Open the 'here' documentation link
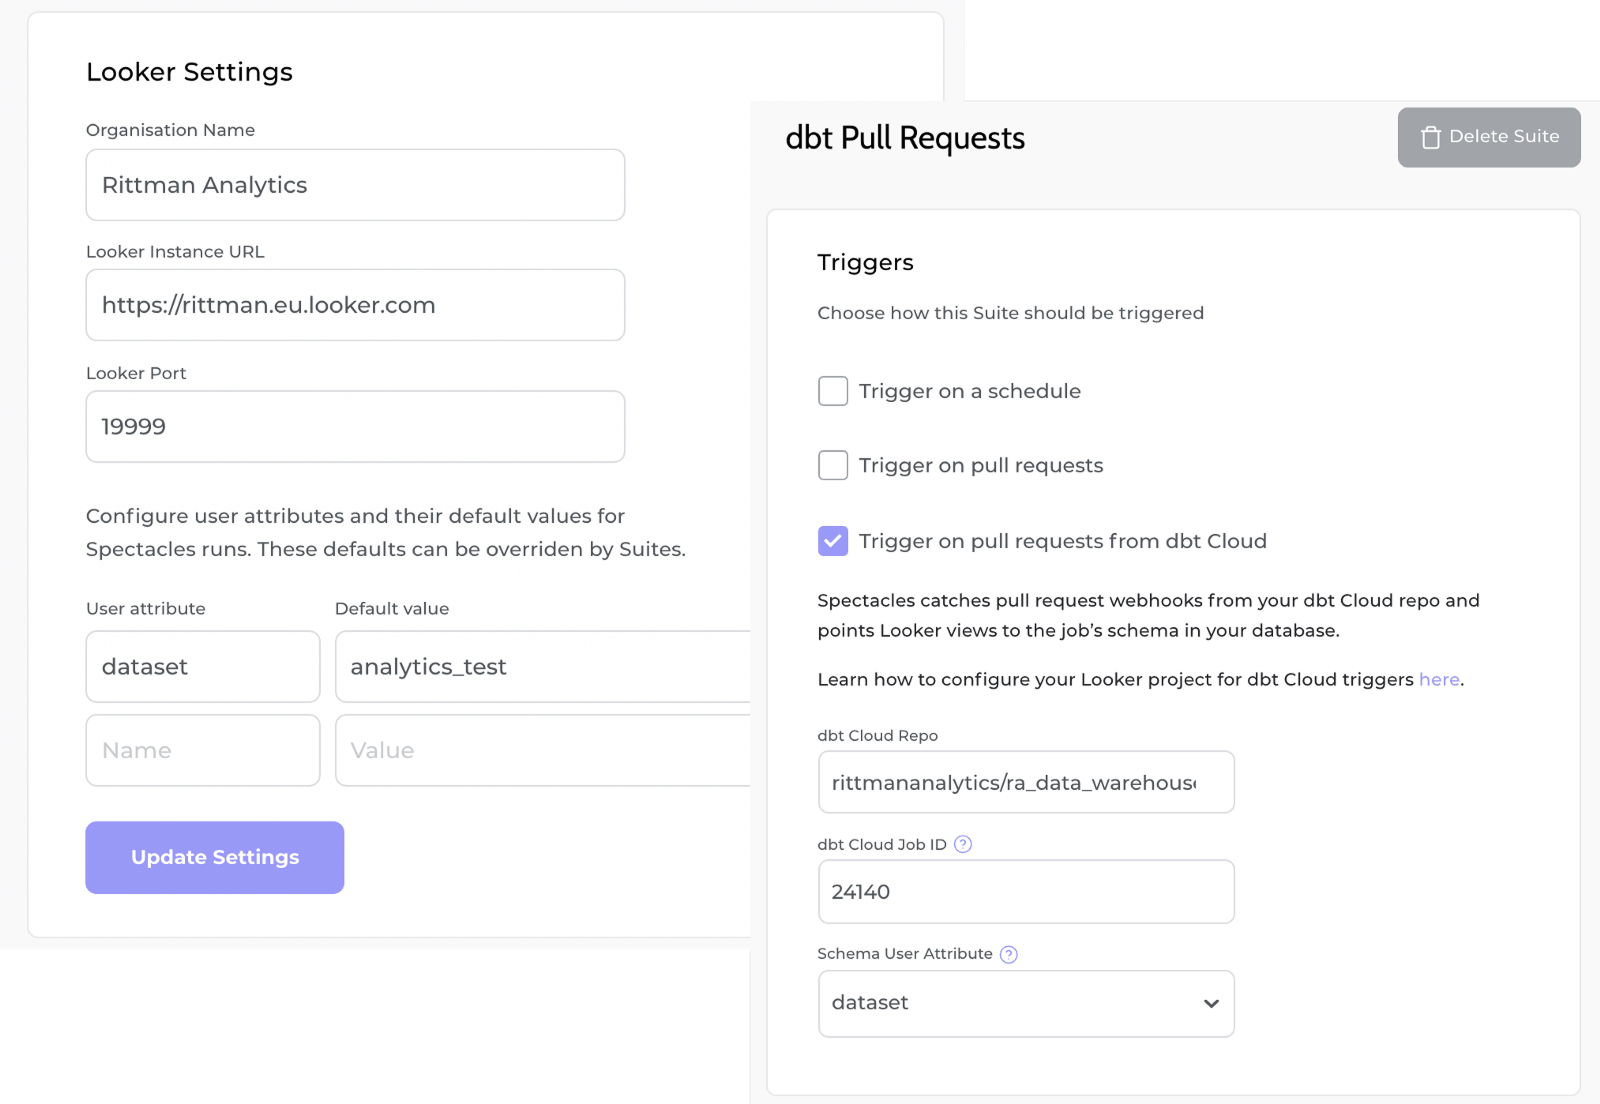The image size is (1600, 1104). [1439, 680]
